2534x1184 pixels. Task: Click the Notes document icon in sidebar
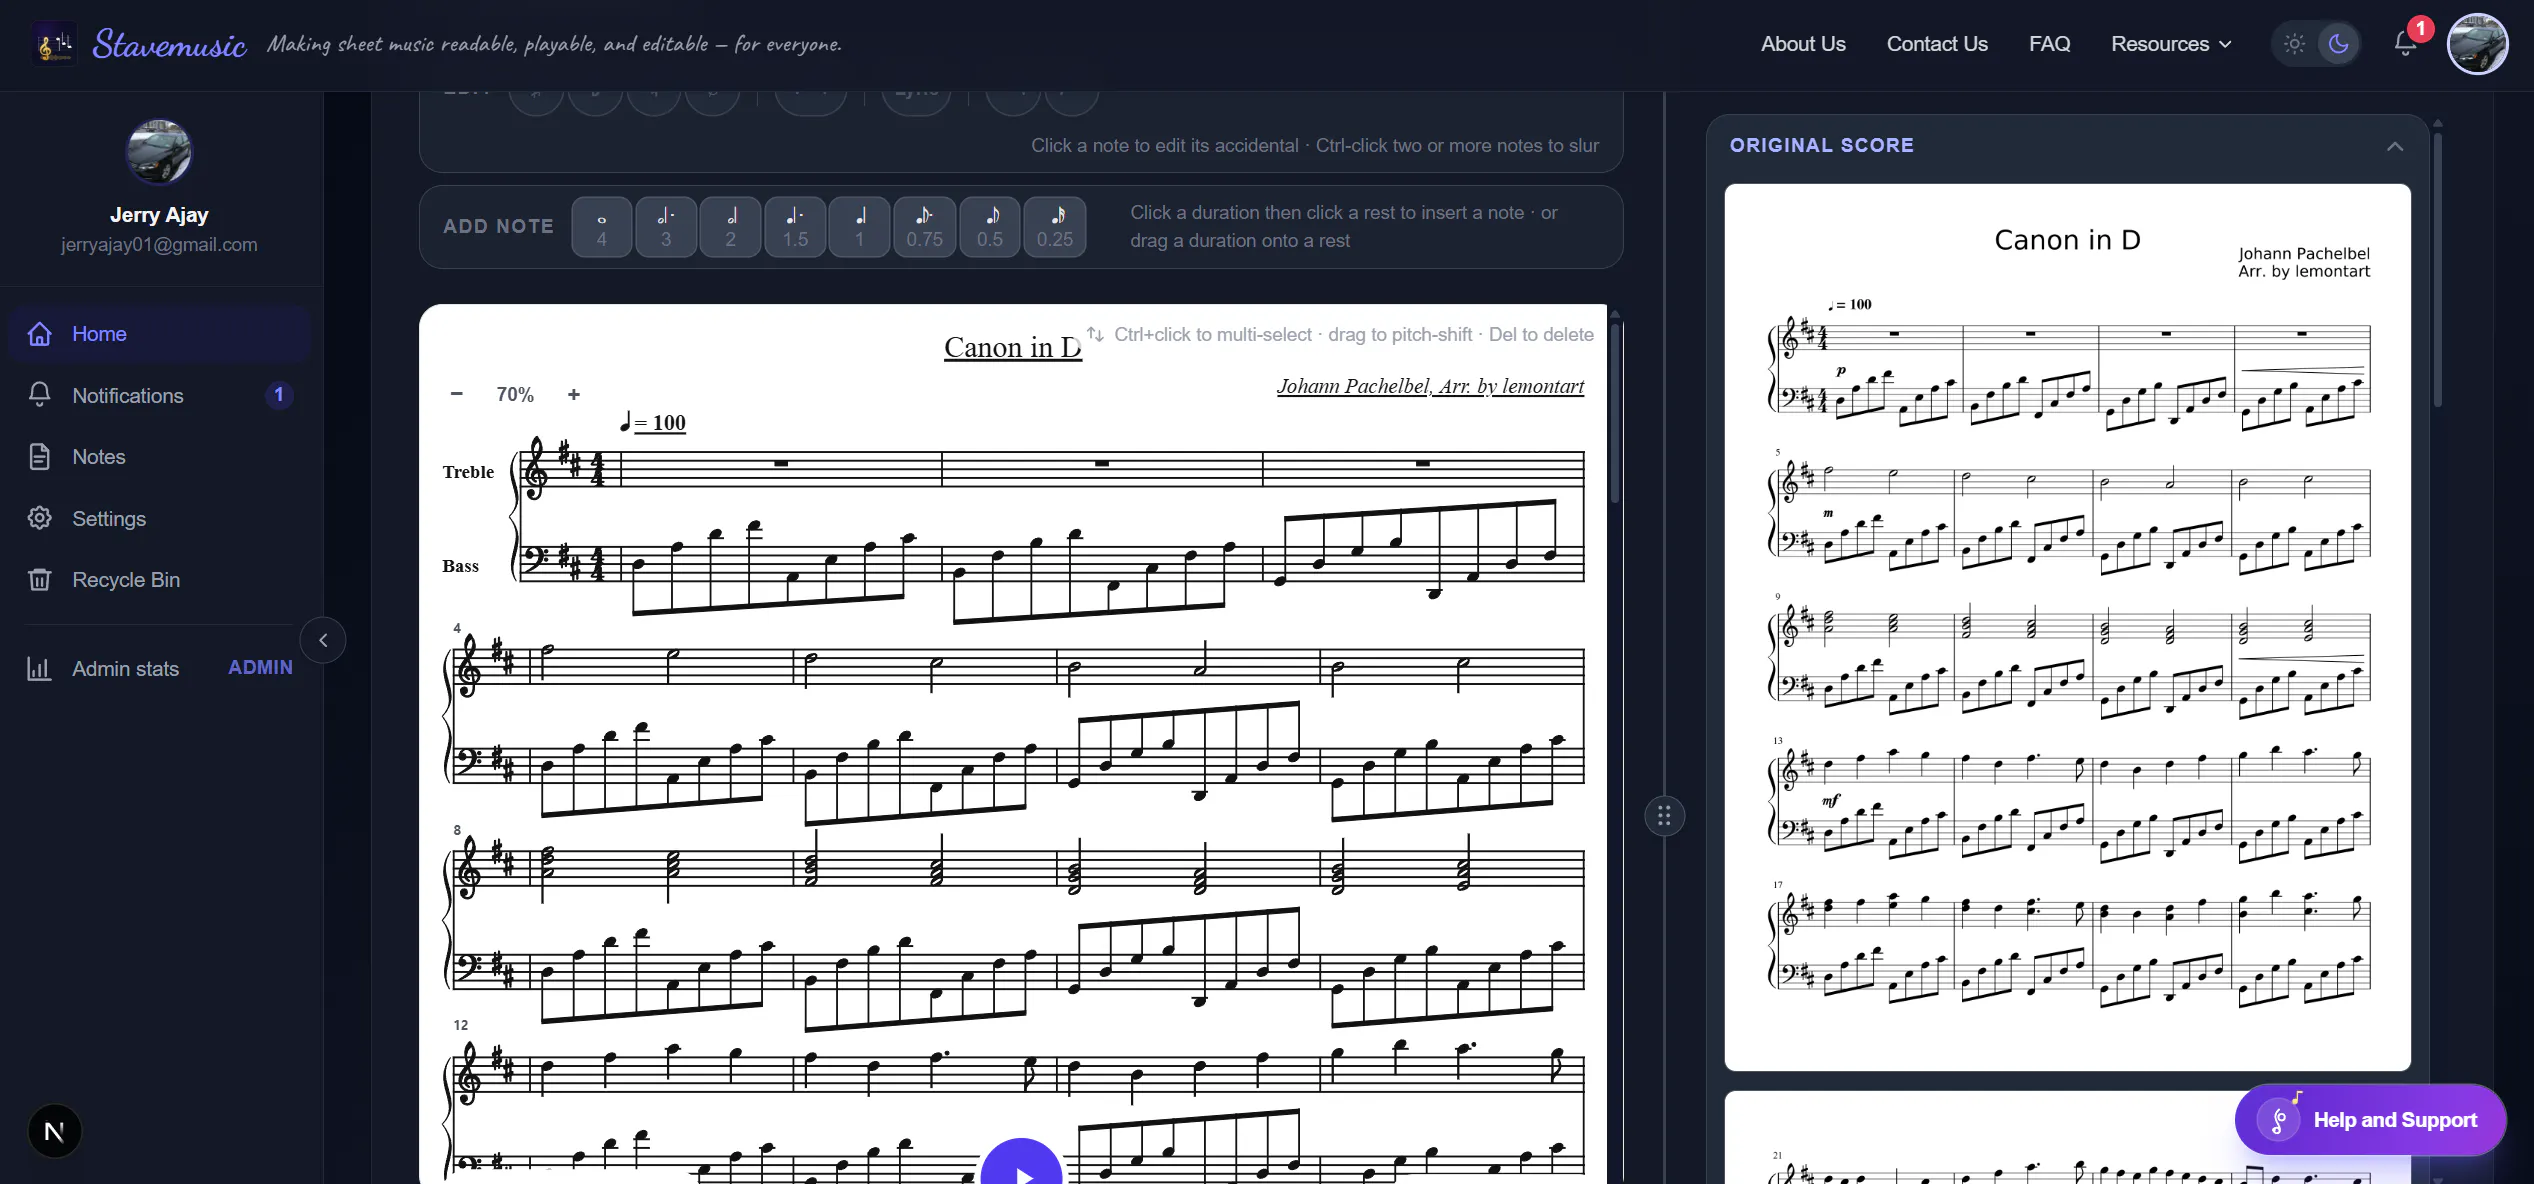40,457
